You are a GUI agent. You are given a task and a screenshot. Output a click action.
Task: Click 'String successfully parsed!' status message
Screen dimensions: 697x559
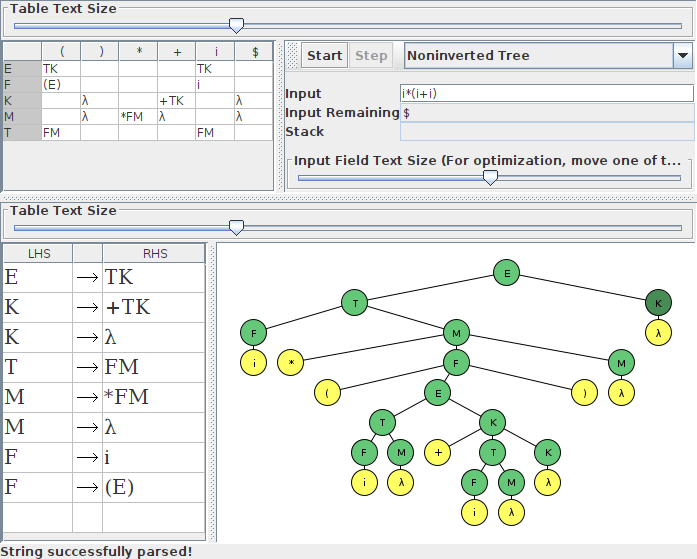click(x=96, y=551)
